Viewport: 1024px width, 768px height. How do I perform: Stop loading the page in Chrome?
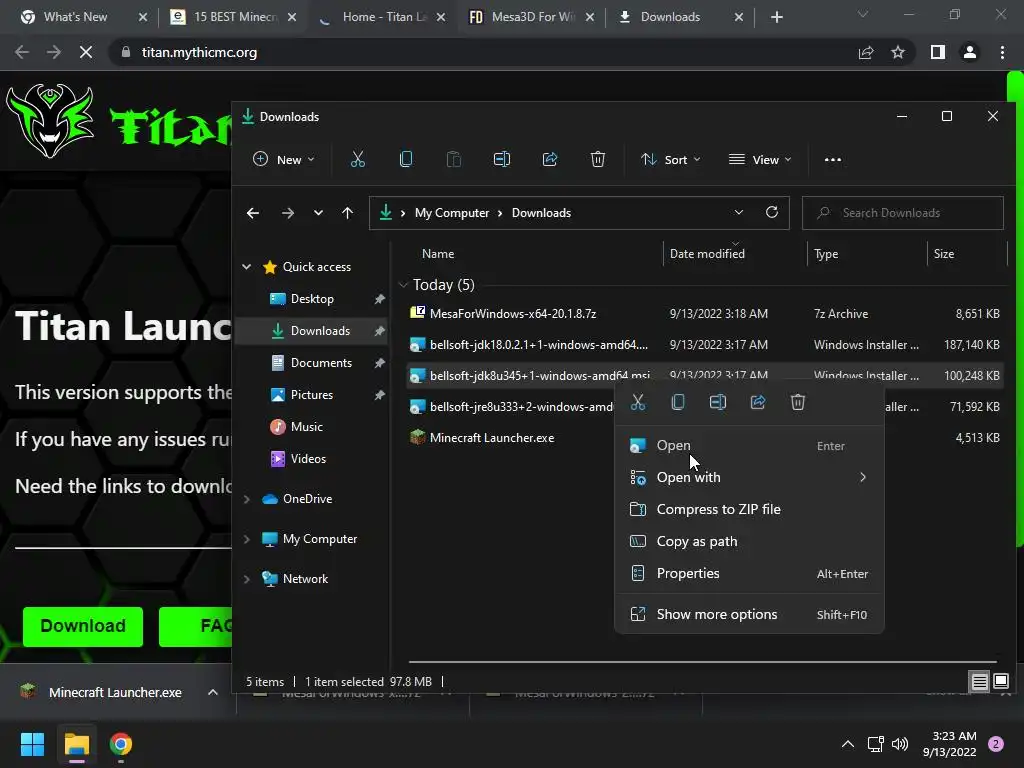point(86,52)
